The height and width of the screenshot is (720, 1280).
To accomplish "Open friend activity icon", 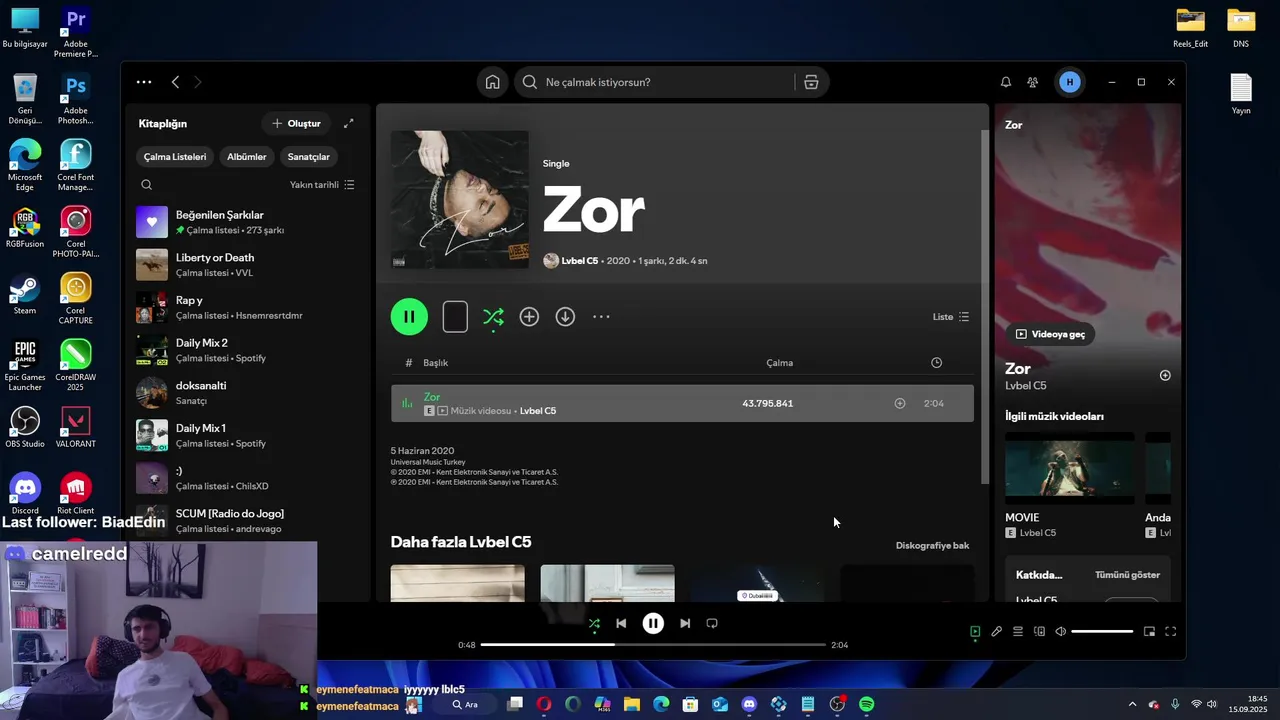I will [1033, 82].
